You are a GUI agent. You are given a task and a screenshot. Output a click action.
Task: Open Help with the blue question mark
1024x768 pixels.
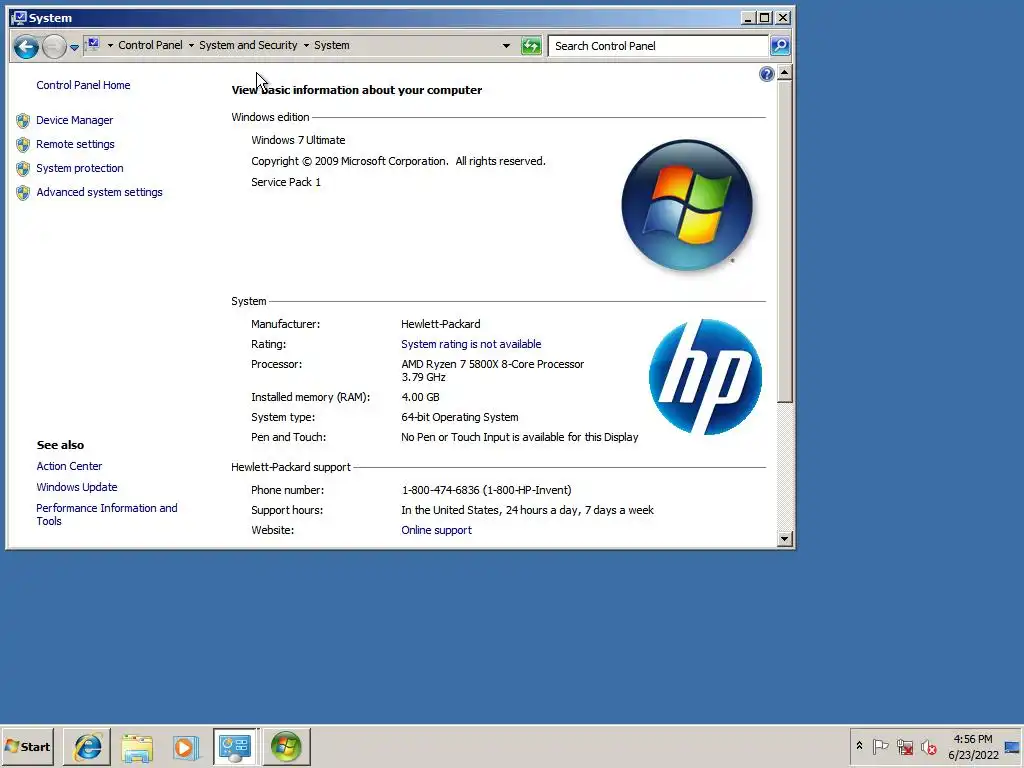pos(766,74)
